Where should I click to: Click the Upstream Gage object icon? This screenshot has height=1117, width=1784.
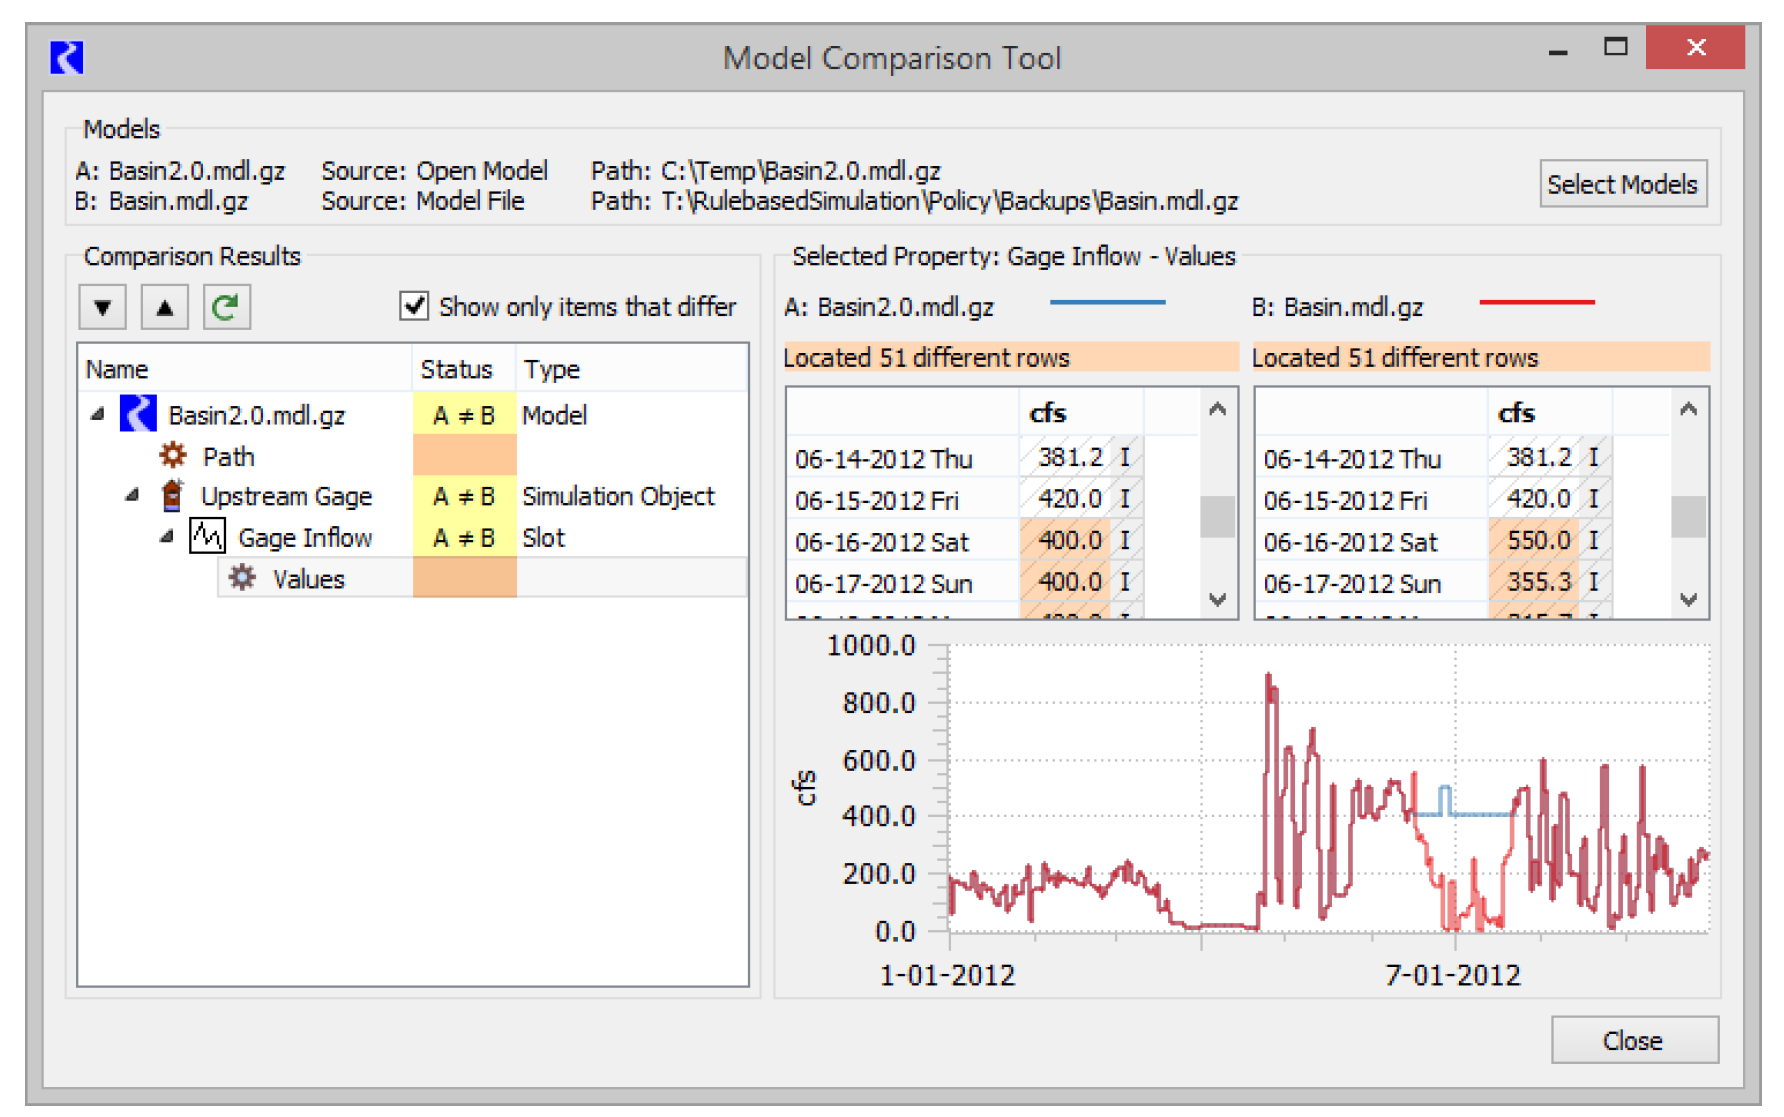pyautogui.click(x=172, y=496)
